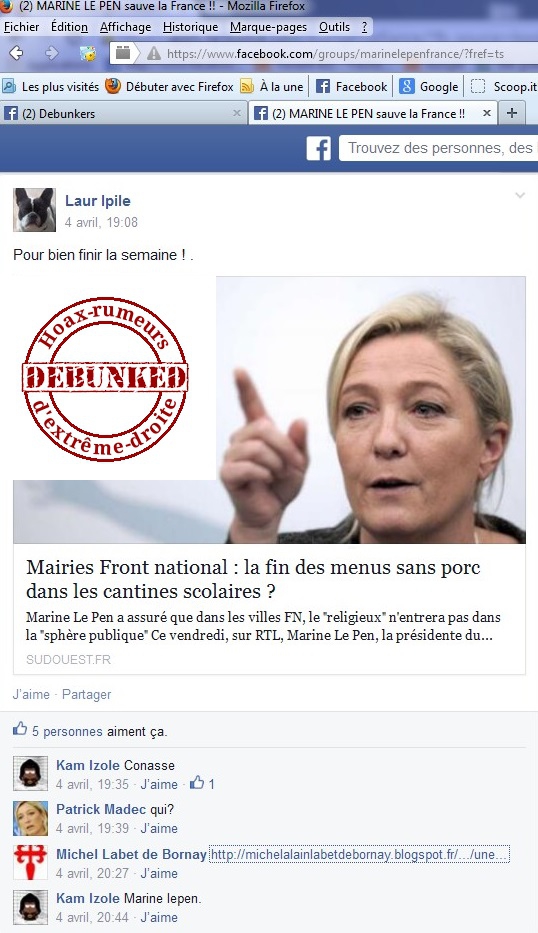The width and height of the screenshot is (538, 933).
Task: Open the À la une RSS bookmark
Action: [272, 86]
